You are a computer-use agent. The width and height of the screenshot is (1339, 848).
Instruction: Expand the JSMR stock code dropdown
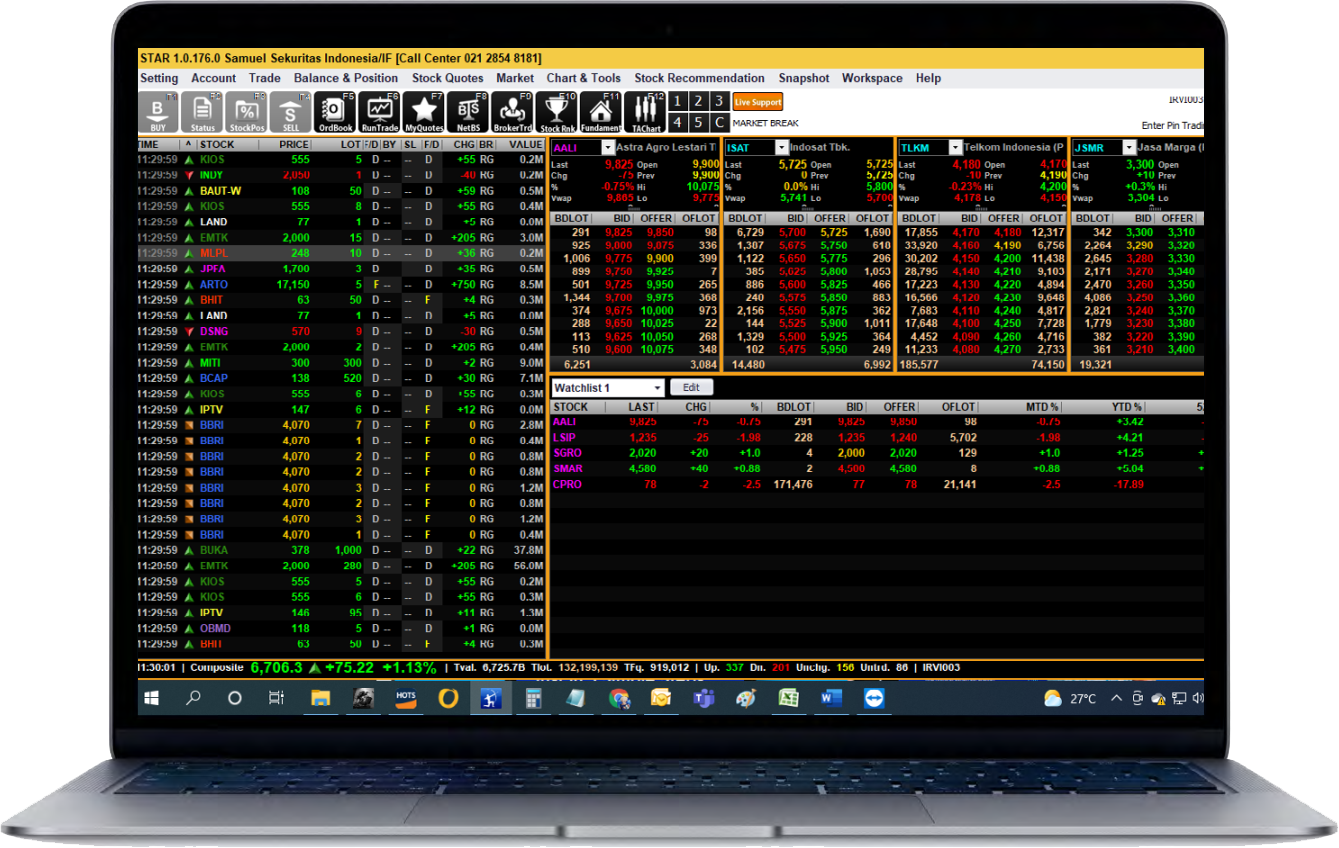[1128, 148]
